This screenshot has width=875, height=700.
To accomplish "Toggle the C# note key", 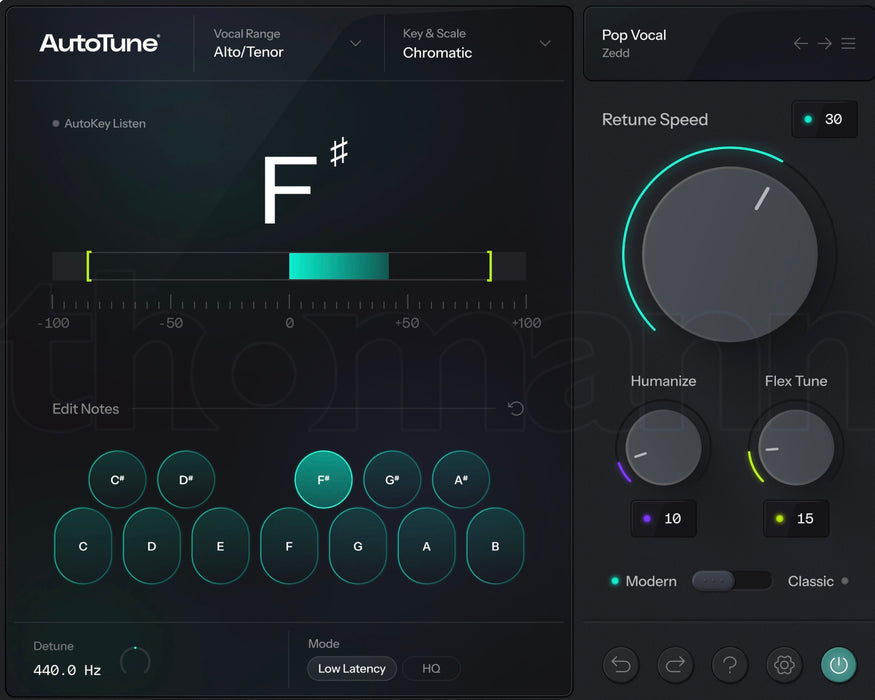I will pos(117,480).
